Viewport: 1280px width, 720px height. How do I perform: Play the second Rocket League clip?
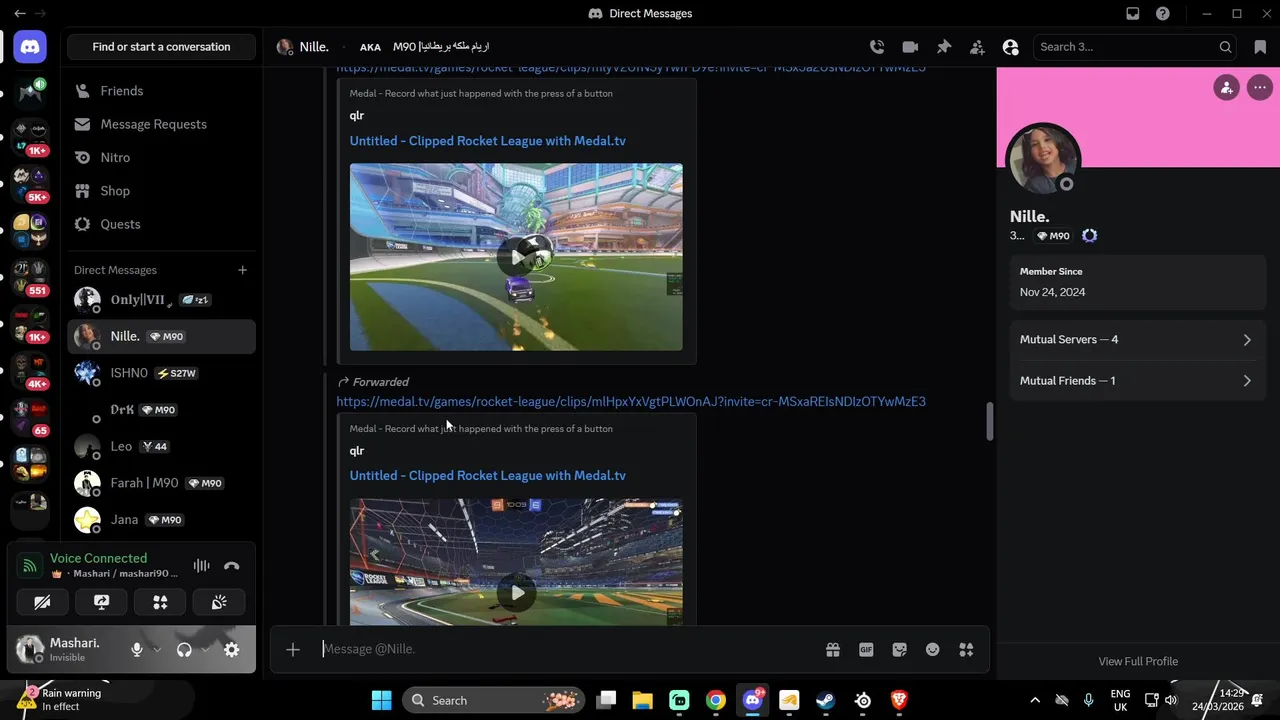(x=516, y=592)
